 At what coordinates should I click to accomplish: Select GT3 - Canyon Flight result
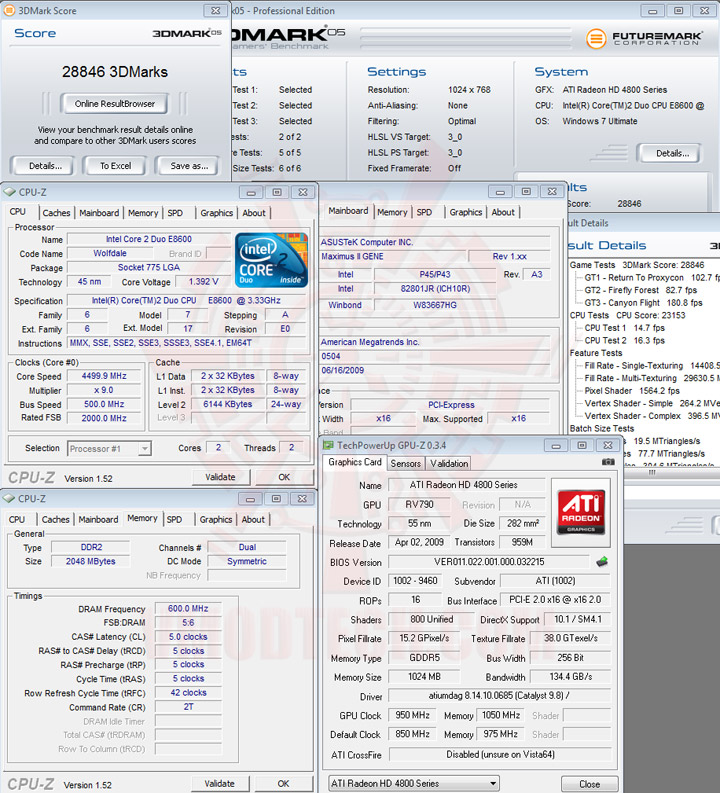click(643, 303)
